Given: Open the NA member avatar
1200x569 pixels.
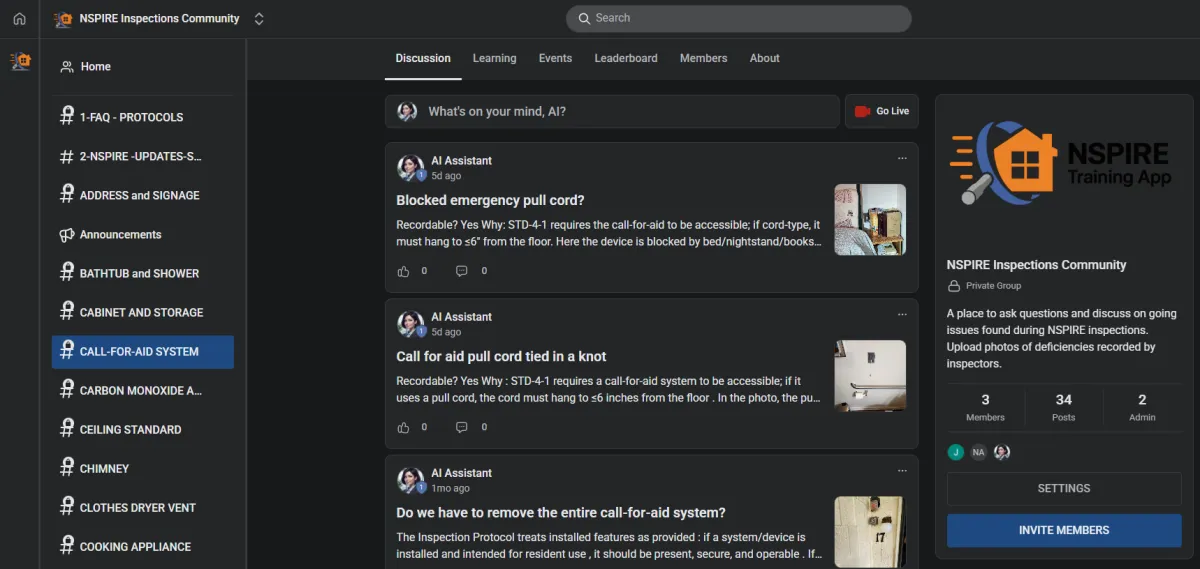Looking at the screenshot, I should [x=979, y=452].
